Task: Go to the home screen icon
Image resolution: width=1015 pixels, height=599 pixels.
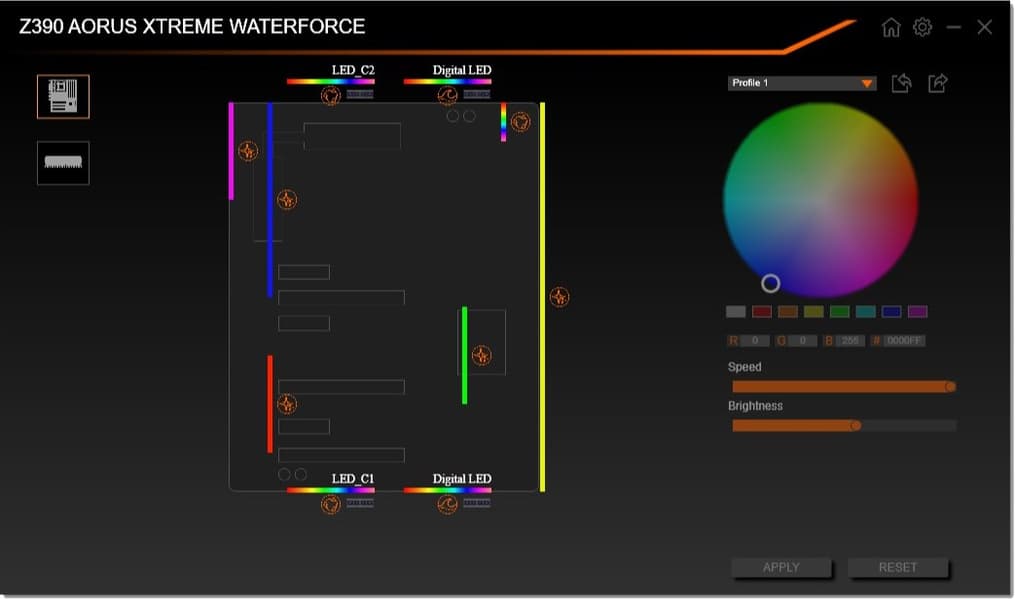Action: click(x=891, y=27)
